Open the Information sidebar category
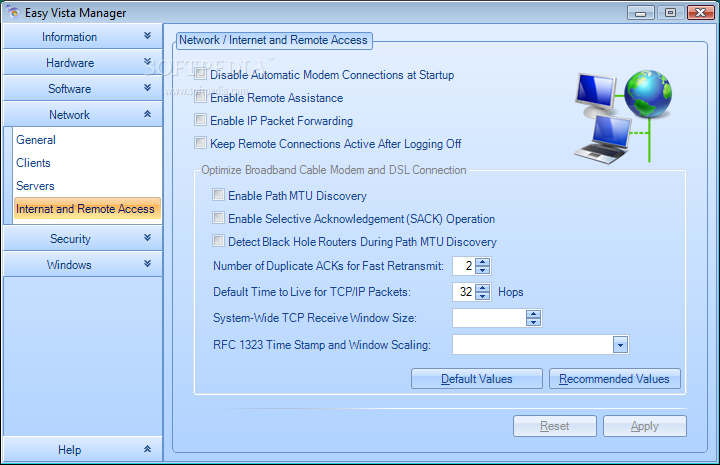 tap(83, 36)
